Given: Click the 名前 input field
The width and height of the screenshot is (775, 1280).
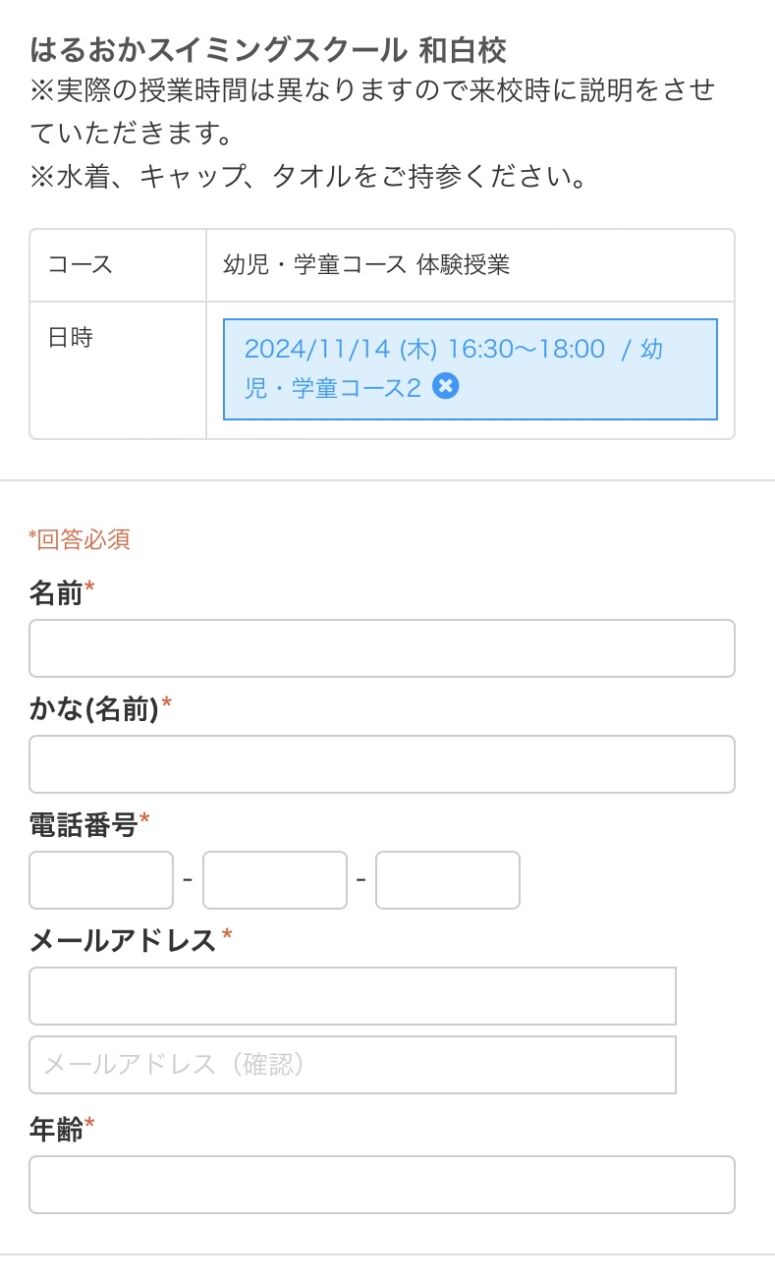Looking at the screenshot, I should pyautogui.click(x=382, y=648).
